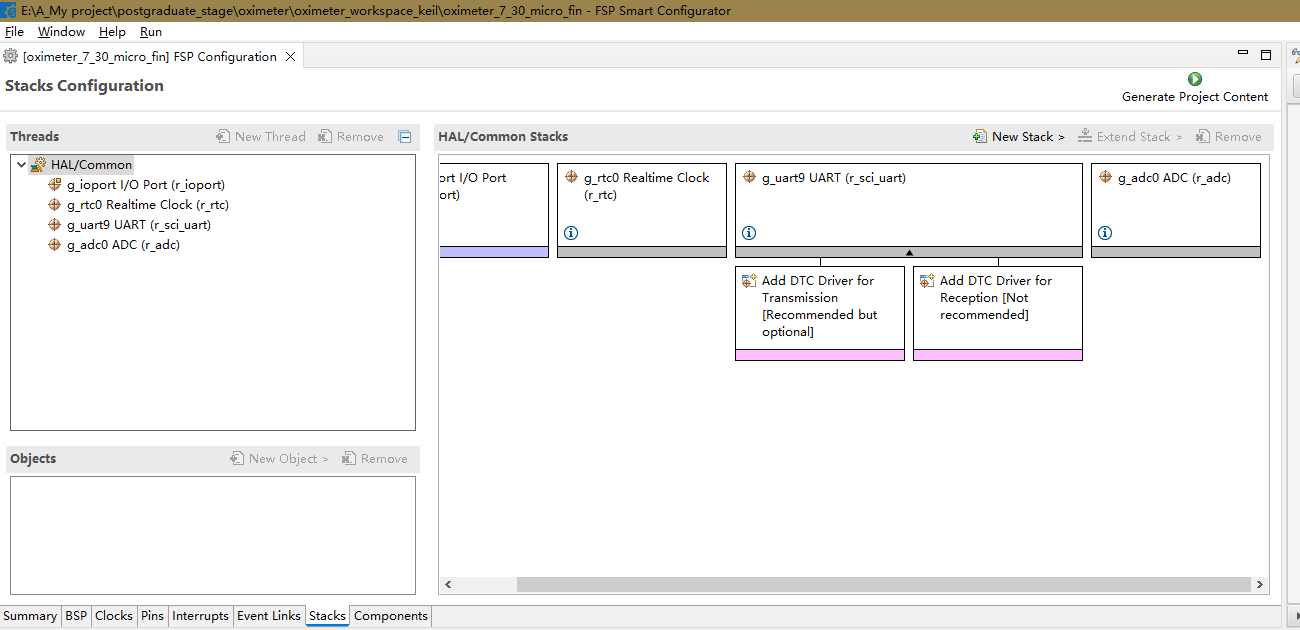Click the g_uart9 UART stack info icon
This screenshot has height=630, width=1300.
749,233
